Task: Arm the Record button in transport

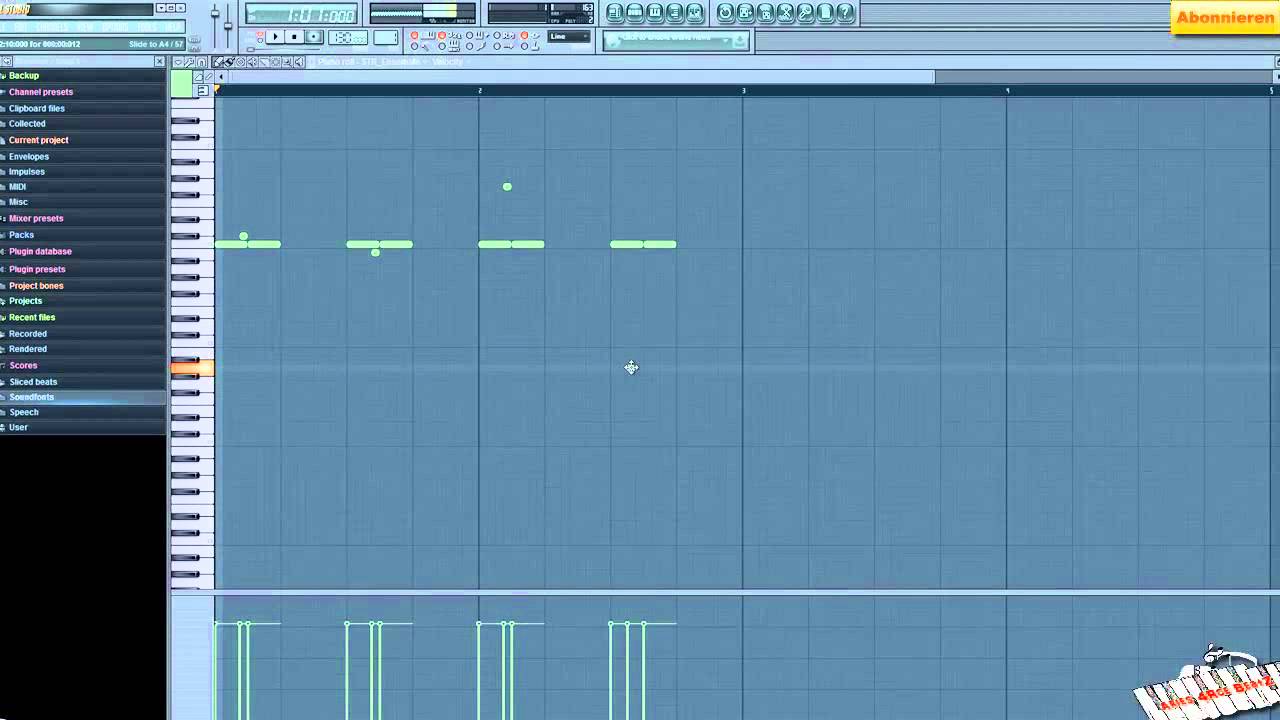Action: (x=313, y=37)
